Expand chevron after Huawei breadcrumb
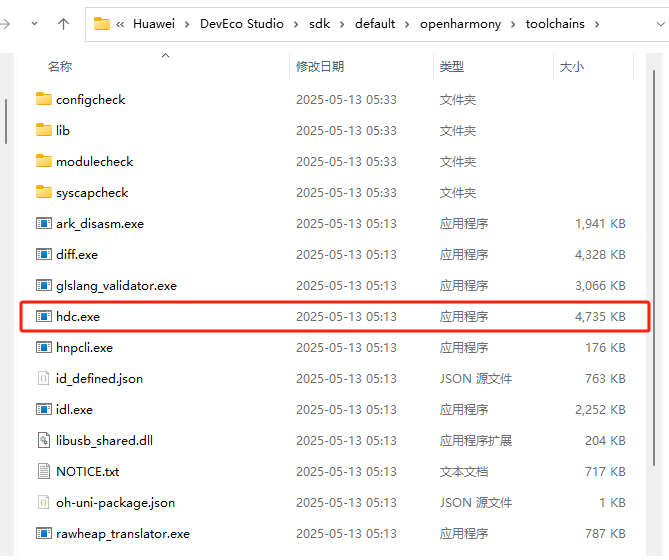669x560 pixels. (187, 24)
